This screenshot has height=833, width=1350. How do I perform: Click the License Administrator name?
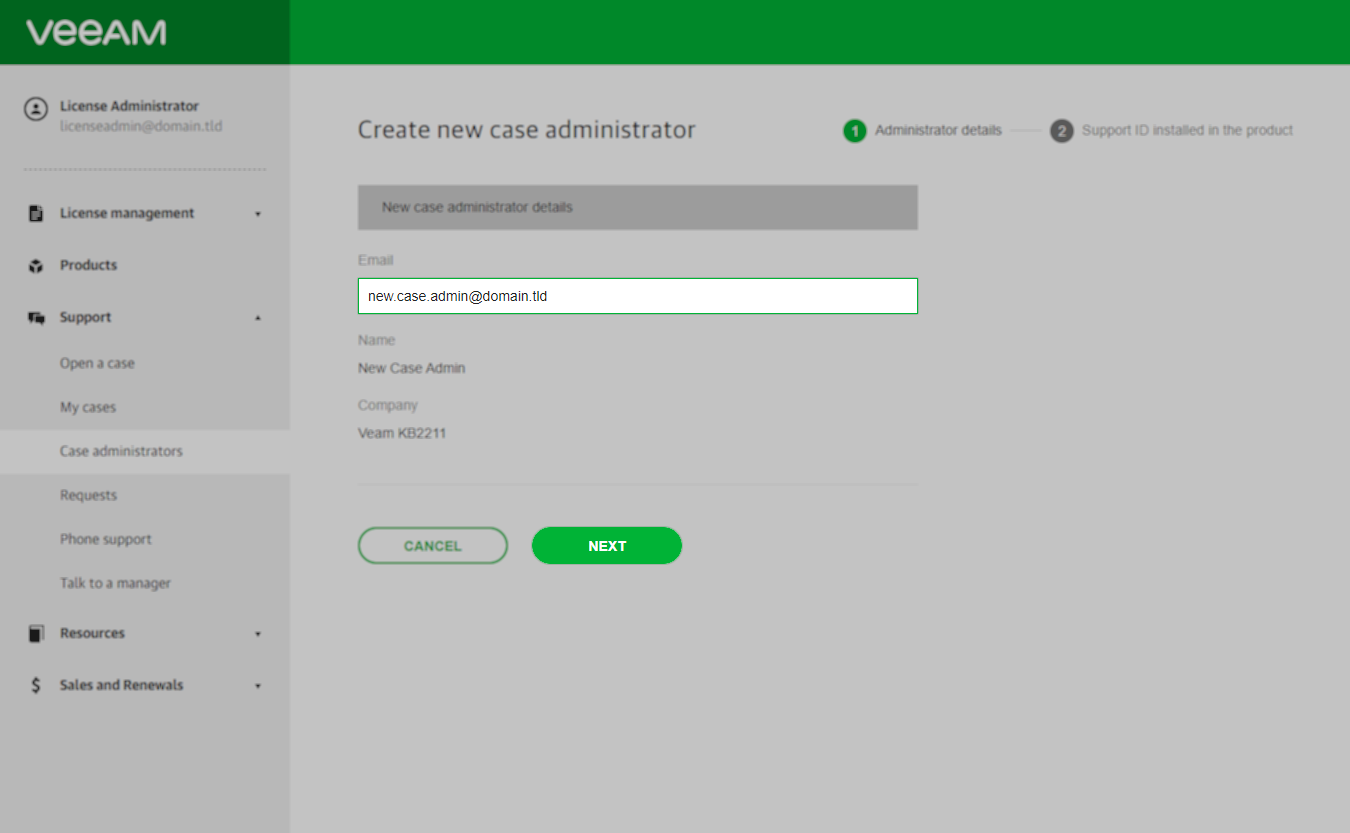(129, 106)
